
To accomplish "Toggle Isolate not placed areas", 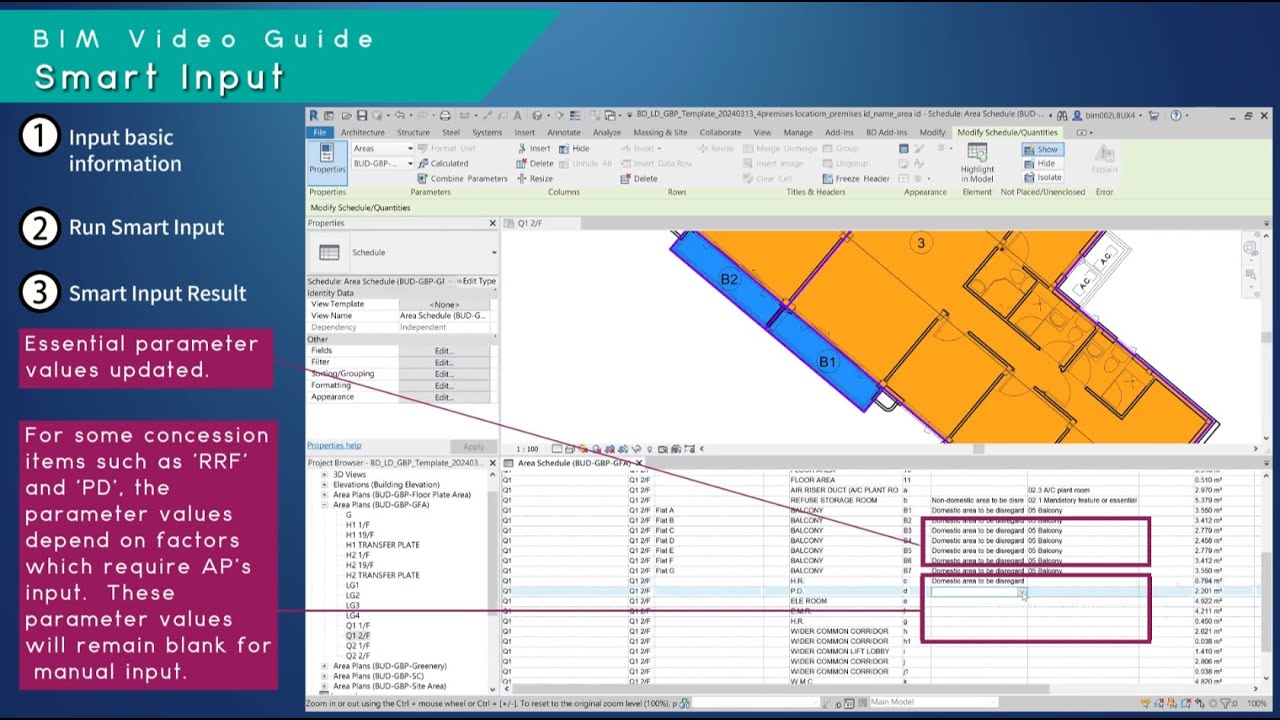I will 1043,177.
